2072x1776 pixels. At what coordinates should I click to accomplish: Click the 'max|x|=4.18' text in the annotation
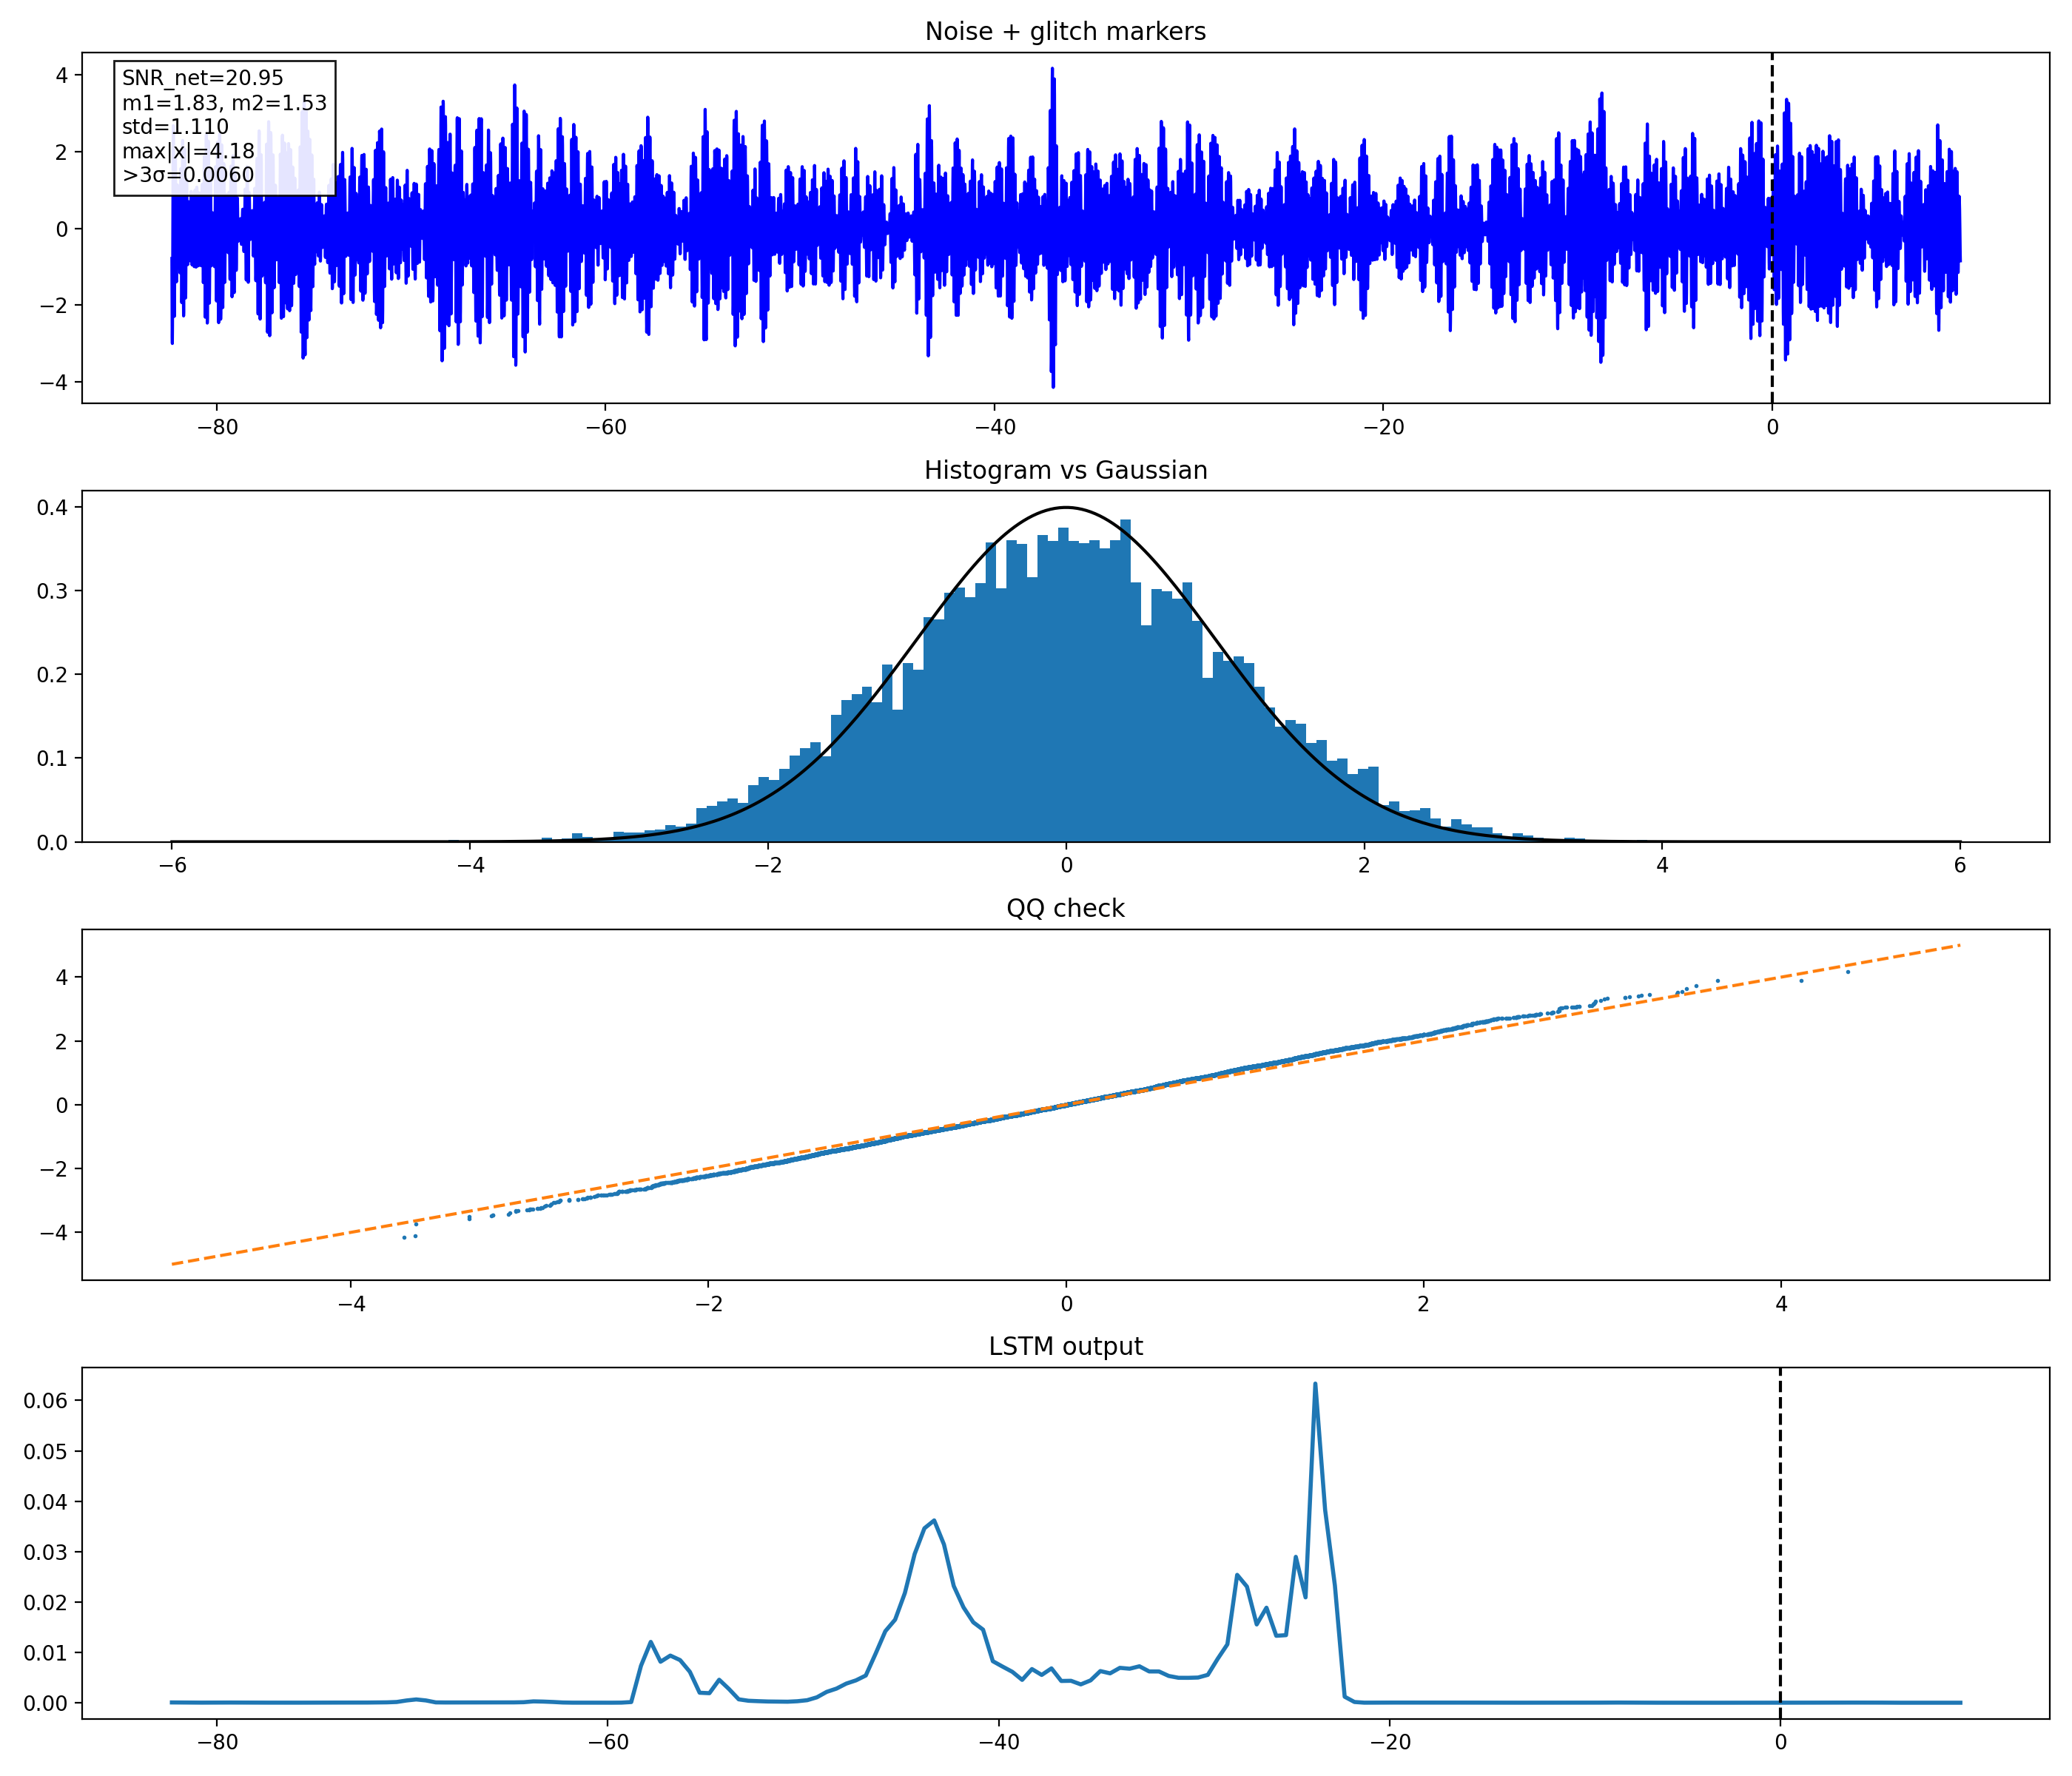(x=188, y=151)
